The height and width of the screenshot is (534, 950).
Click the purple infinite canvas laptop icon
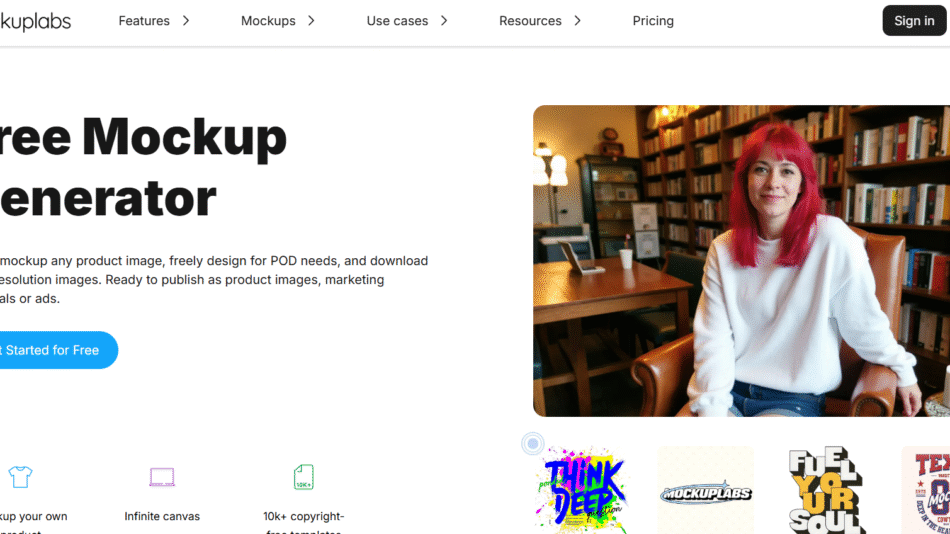[162, 477]
